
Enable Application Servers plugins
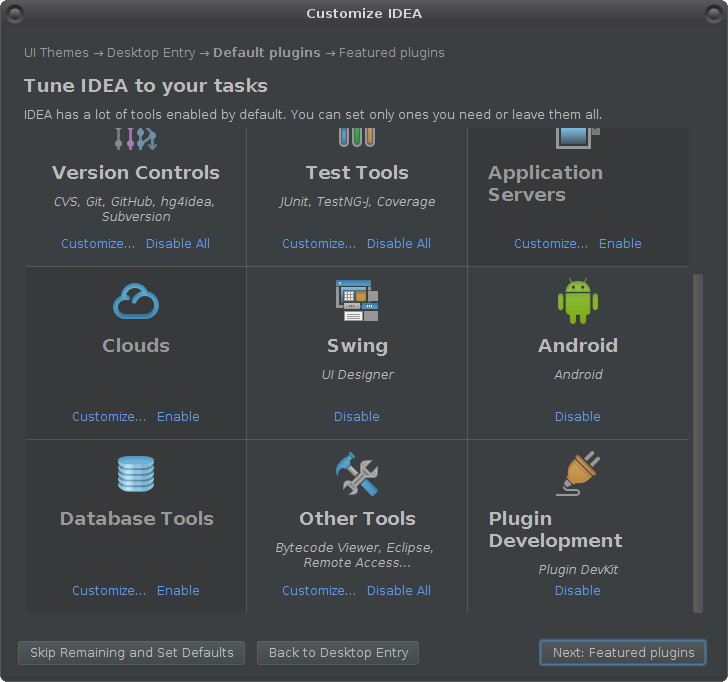click(620, 244)
